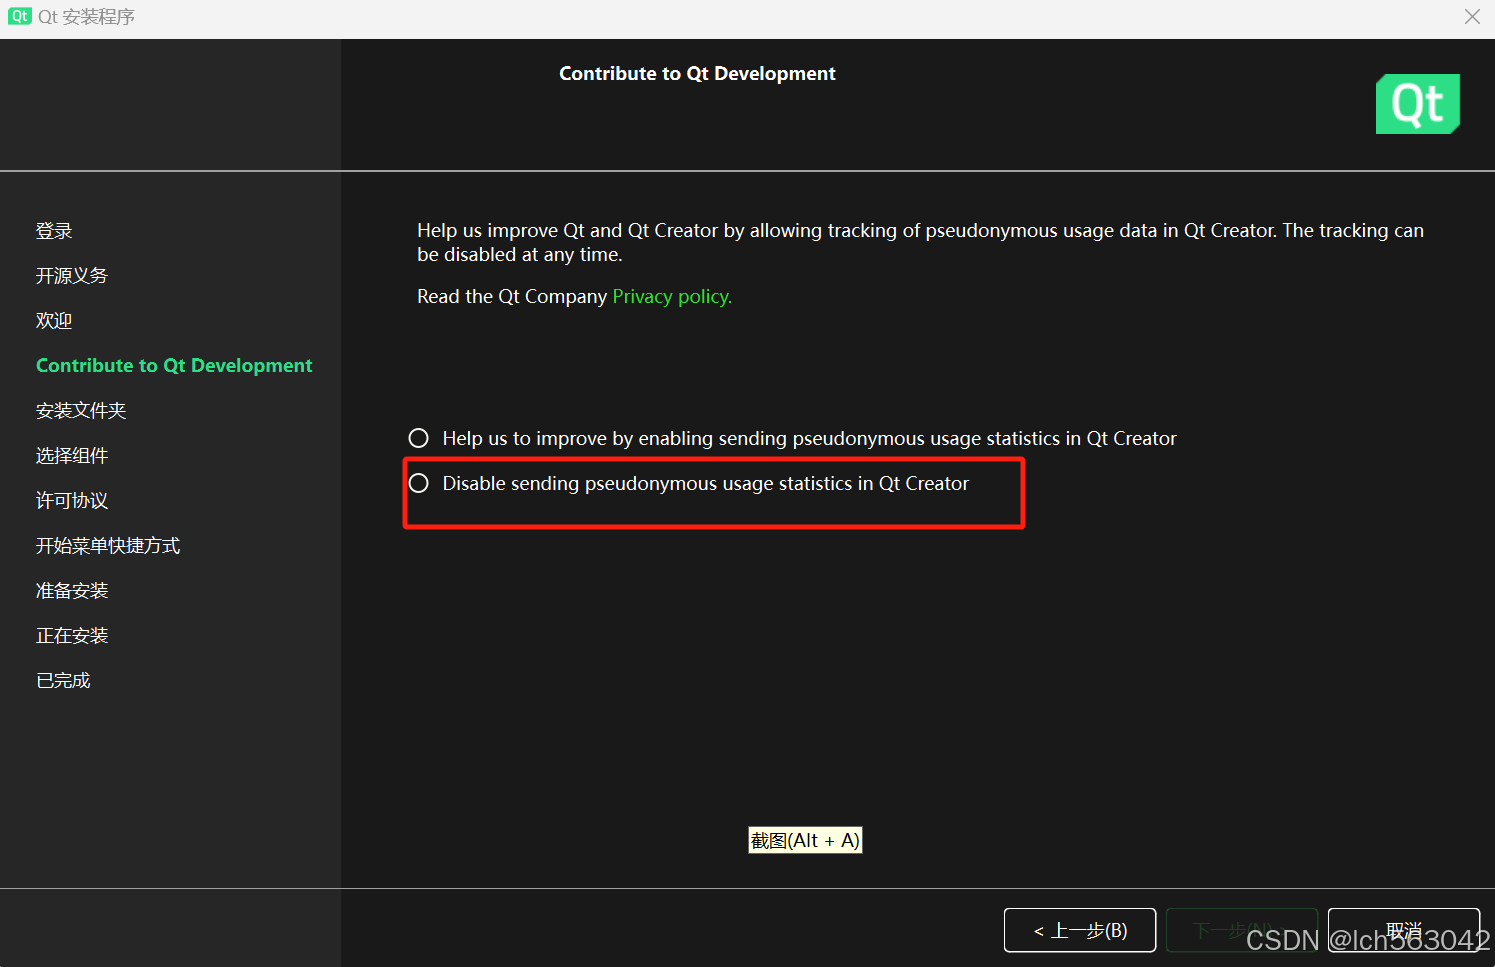Click the 开始菜单快捷方式 step in the sidebar
Image resolution: width=1495 pixels, height=967 pixels.
108,546
